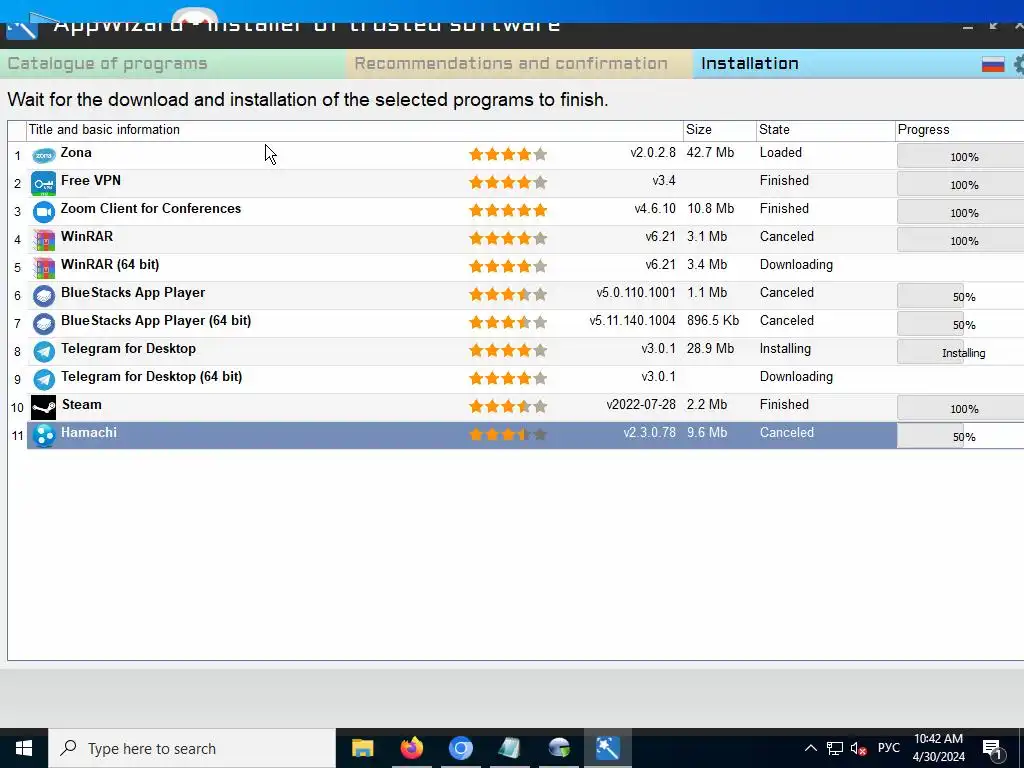
Task: Launch Chrome from the taskbar
Action: coord(460,748)
